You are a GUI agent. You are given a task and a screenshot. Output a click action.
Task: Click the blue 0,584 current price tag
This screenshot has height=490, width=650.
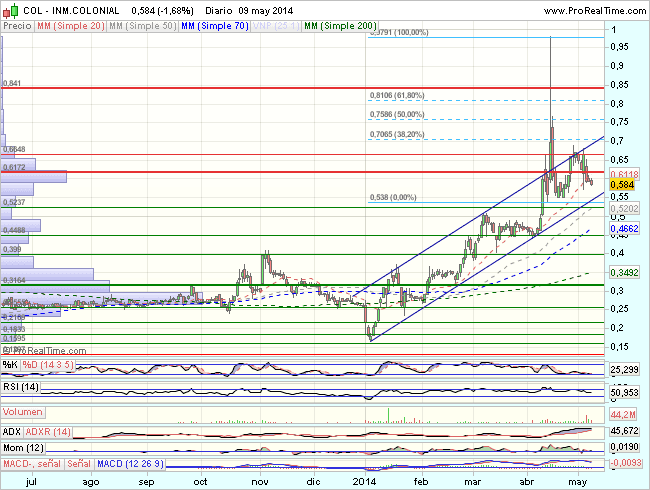click(626, 185)
